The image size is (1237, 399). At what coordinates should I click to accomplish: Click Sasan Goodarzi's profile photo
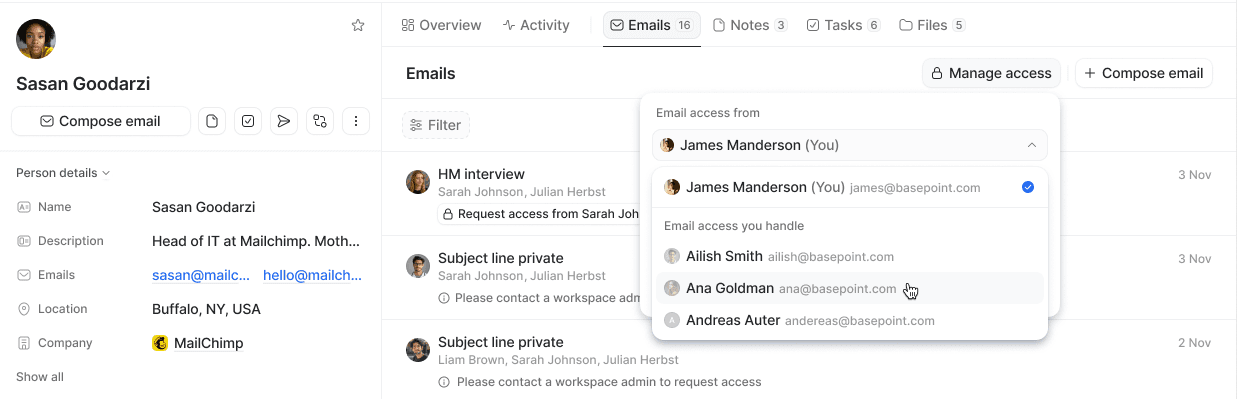tap(36, 39)
